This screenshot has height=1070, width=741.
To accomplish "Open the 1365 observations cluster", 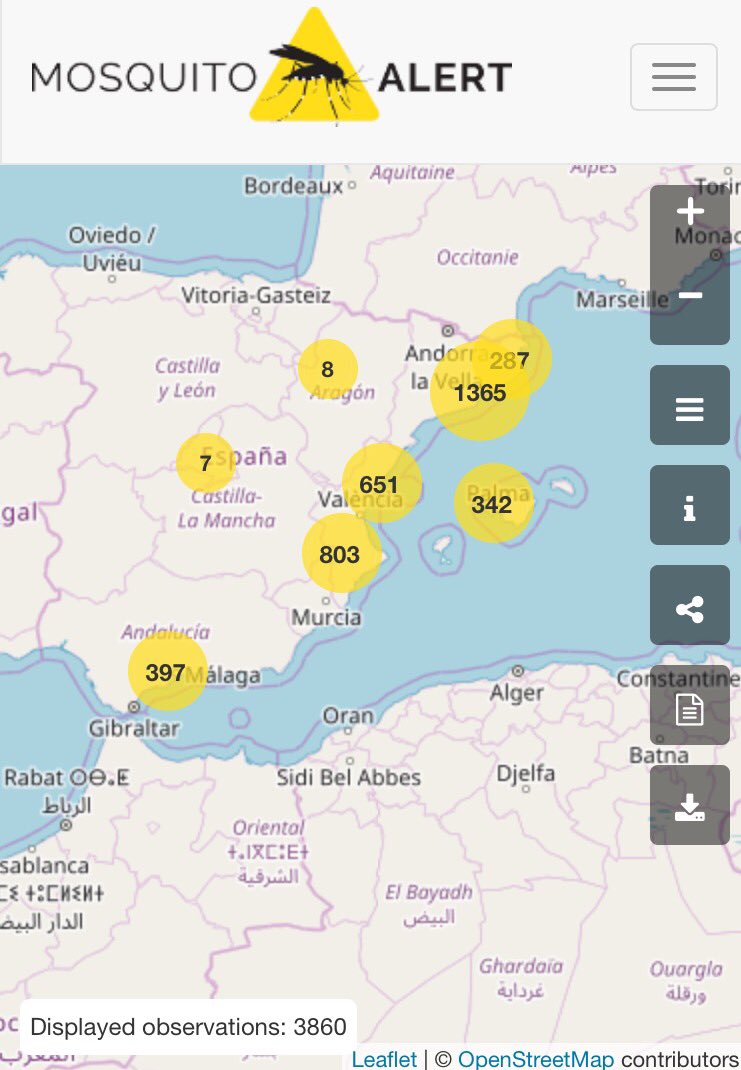I will point(480,392).
